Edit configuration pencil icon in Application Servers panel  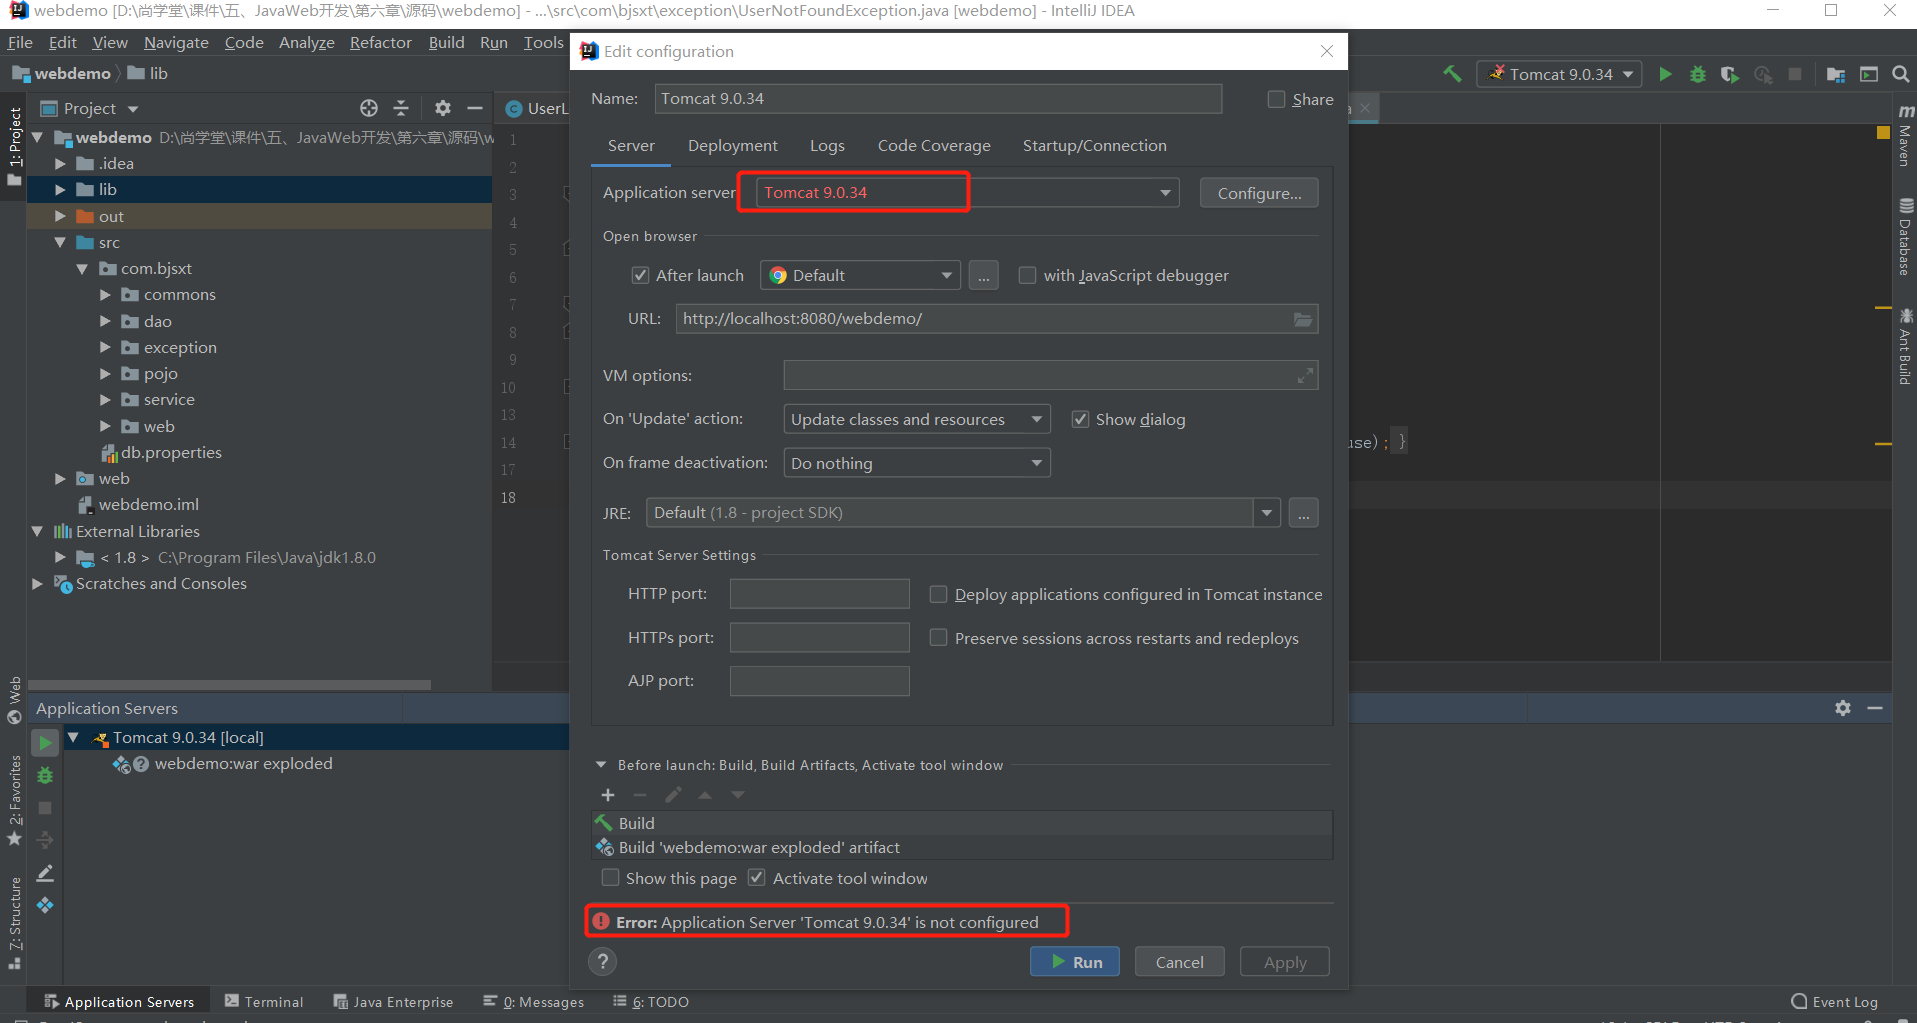coord(45,873)
